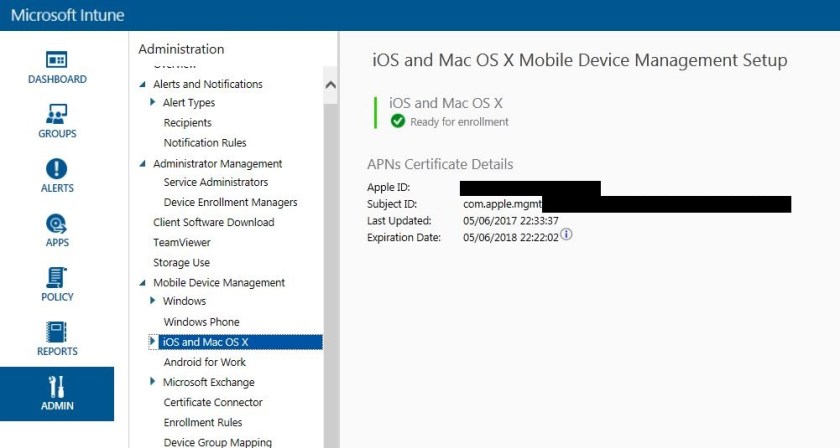
Task: Open Storage Use
Action: [x=181, y=263]
